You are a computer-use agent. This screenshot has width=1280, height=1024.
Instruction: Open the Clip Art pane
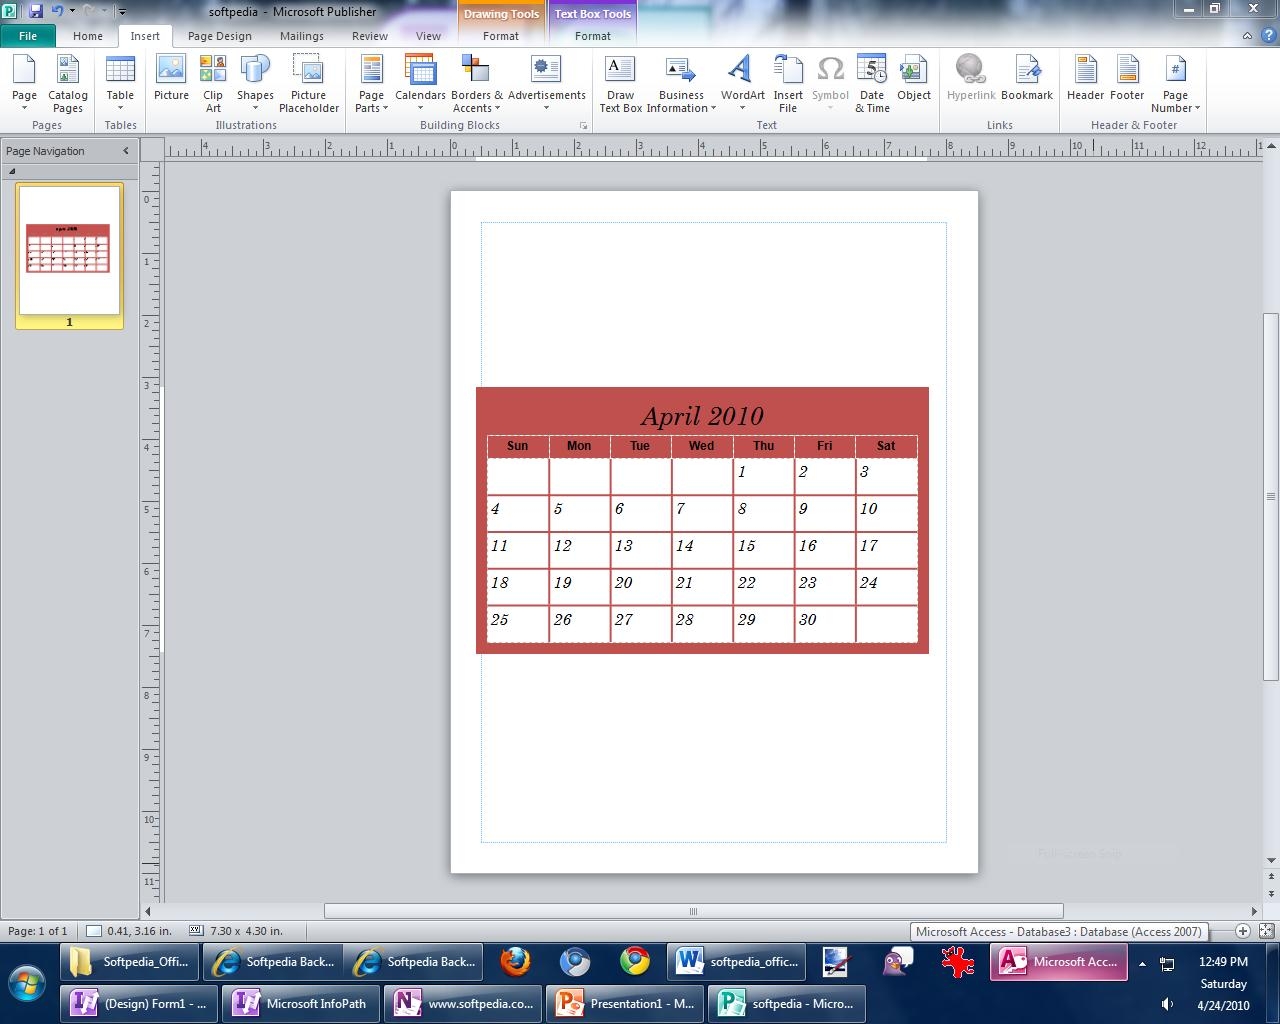click(x=213, y=84)
